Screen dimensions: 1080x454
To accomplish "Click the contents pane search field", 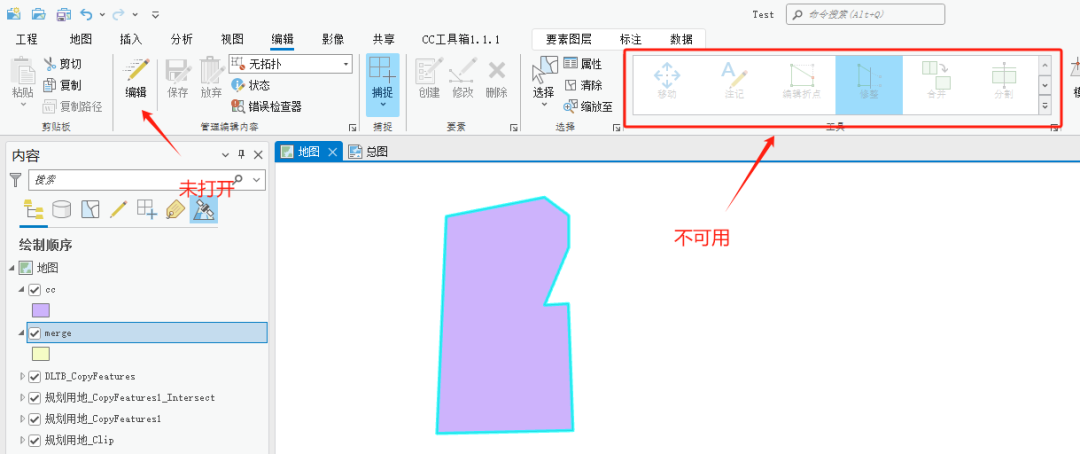I will (x=138, y=180).
